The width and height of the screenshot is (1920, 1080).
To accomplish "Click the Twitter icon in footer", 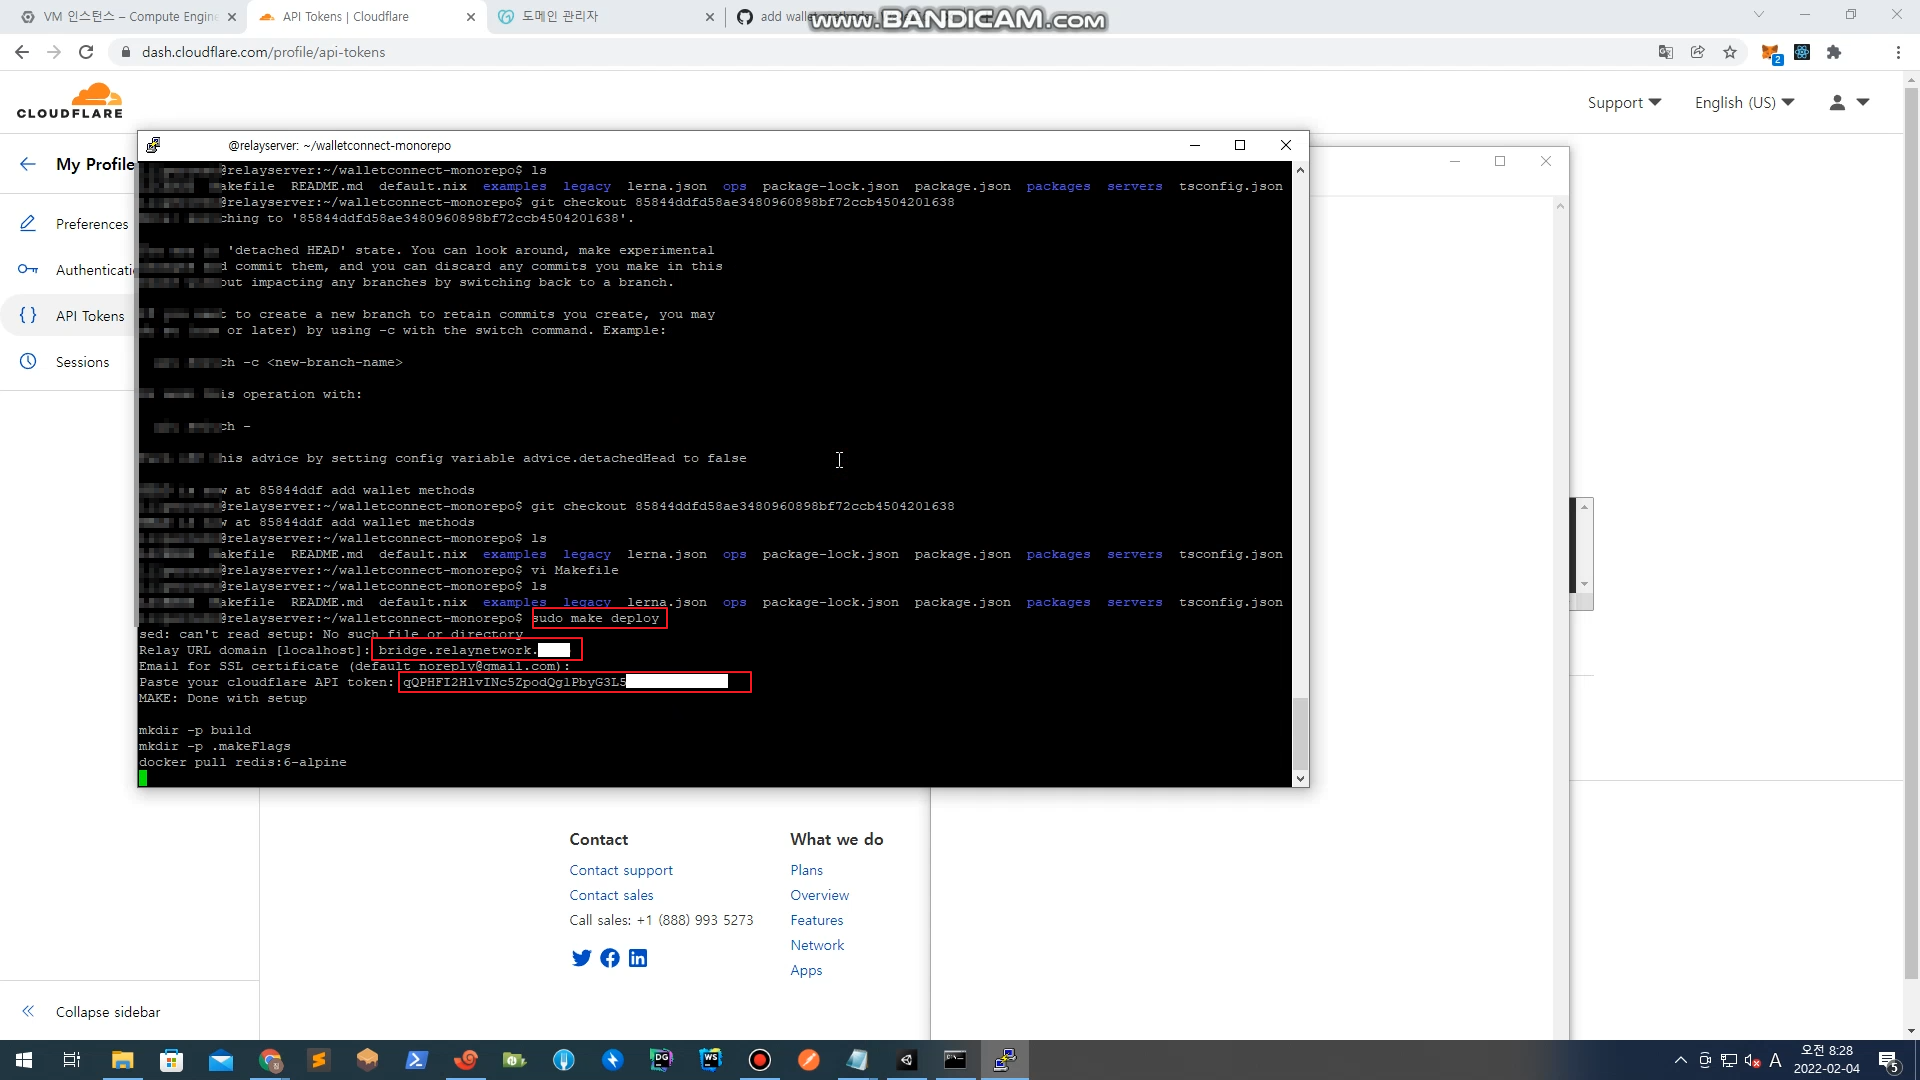I will 581,958.
